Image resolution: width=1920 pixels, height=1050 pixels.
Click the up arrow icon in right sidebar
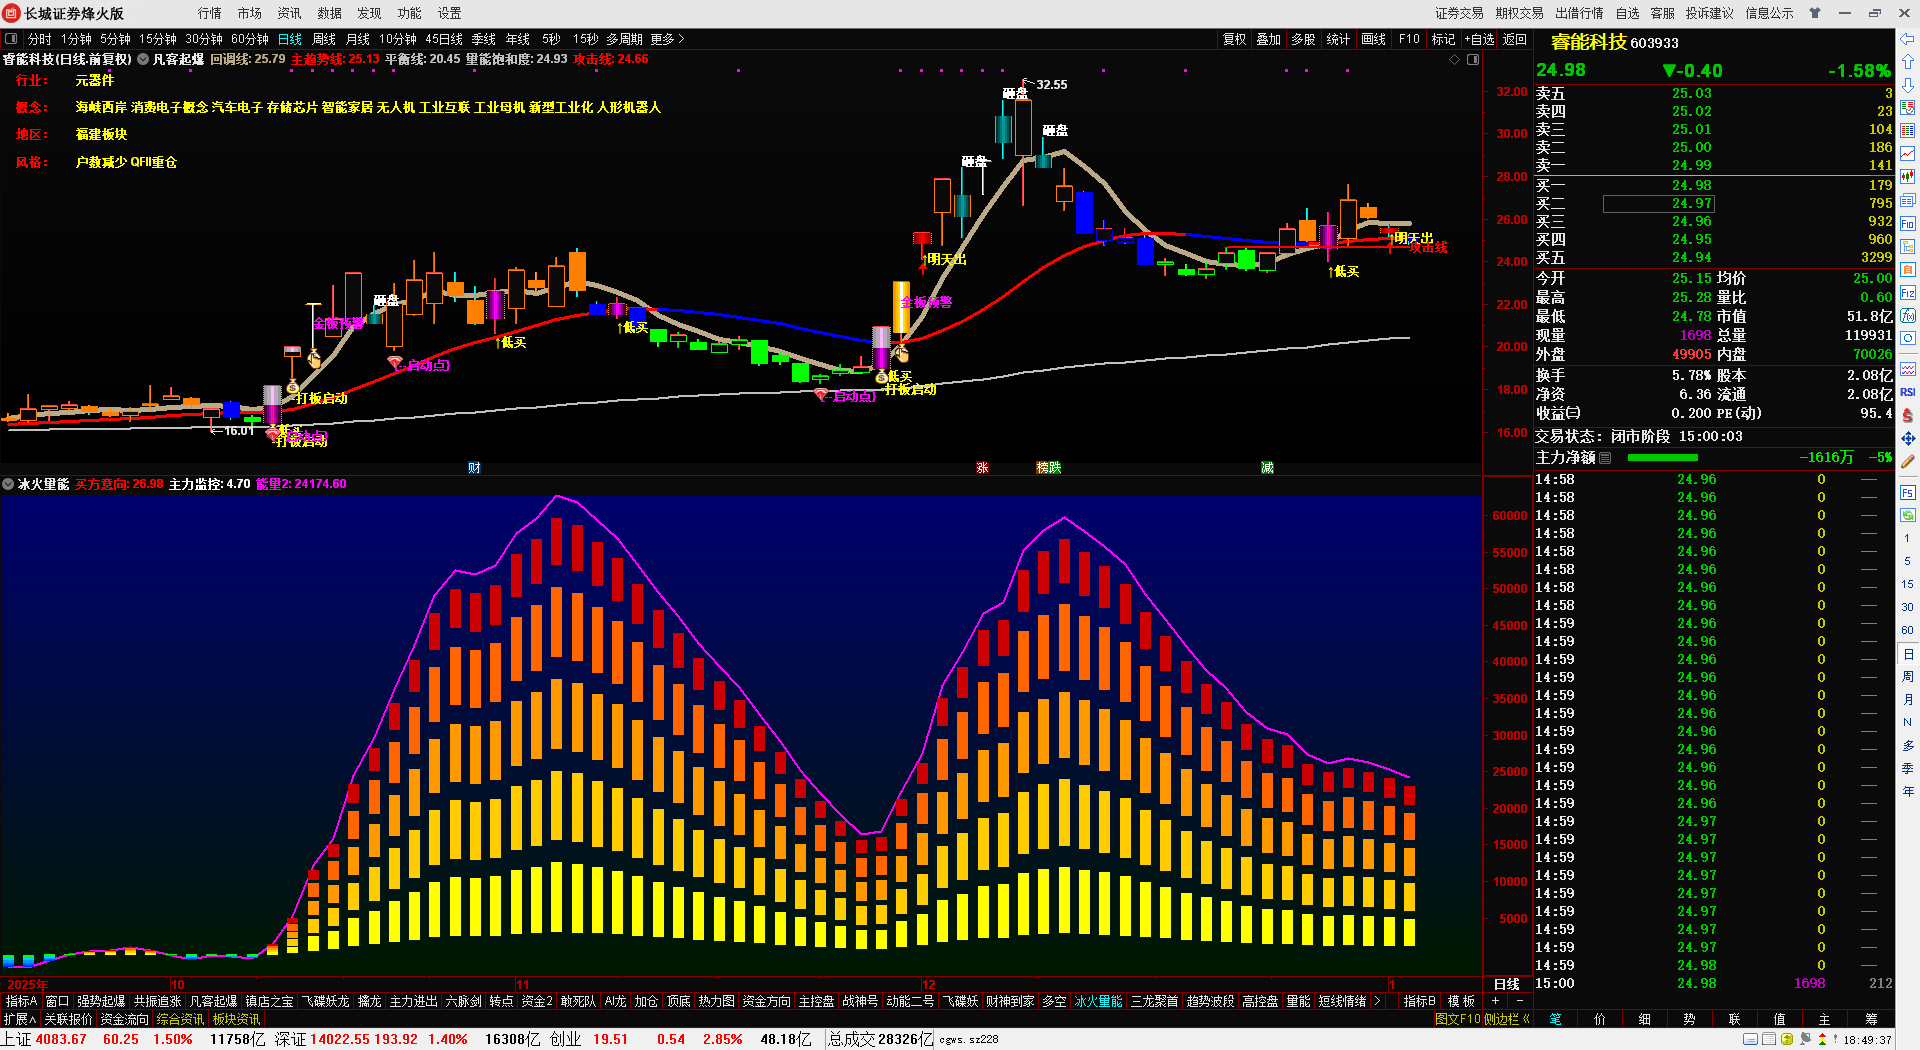click(x=1908, y=62)
